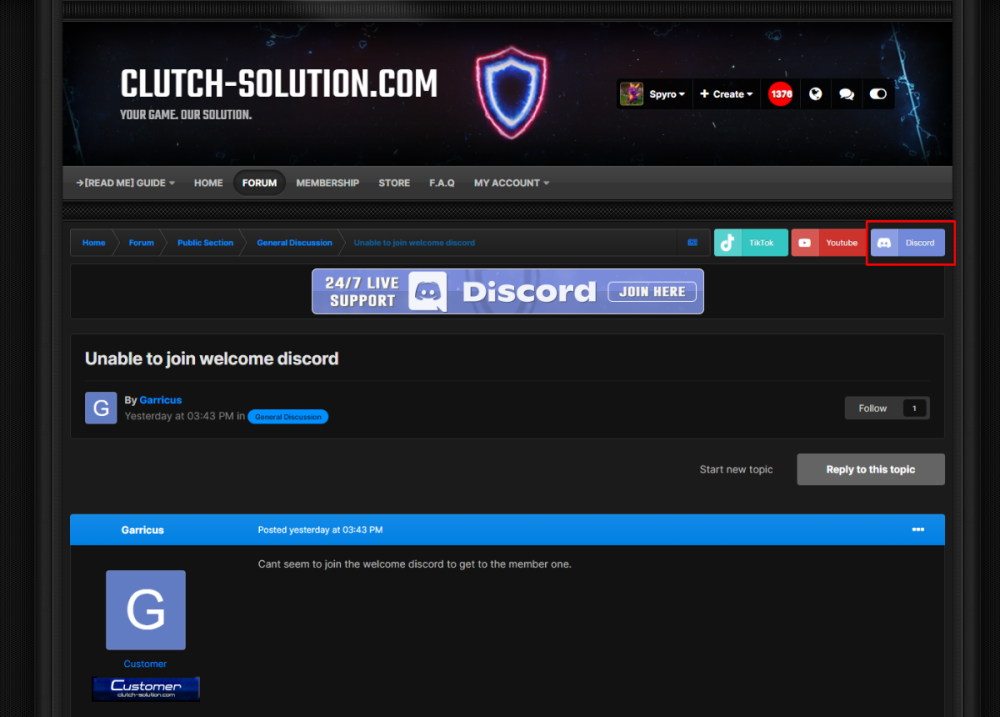Click the Follow button
The height and width of the screenshot is (717, 1000).
pyautogui.click(x=873, y=408)
